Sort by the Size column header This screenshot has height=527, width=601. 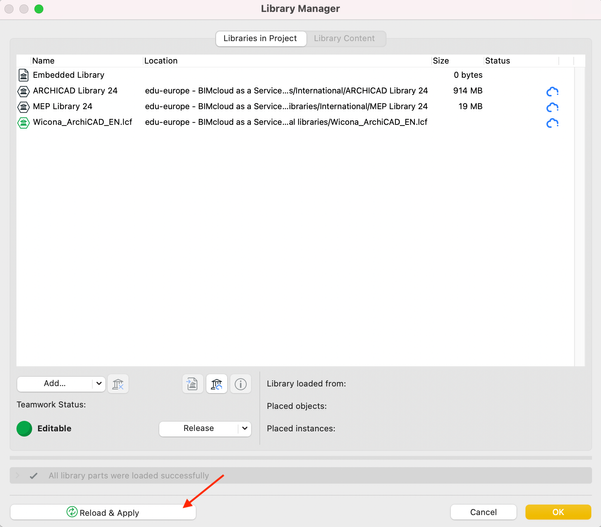click(x=441, y=61)
